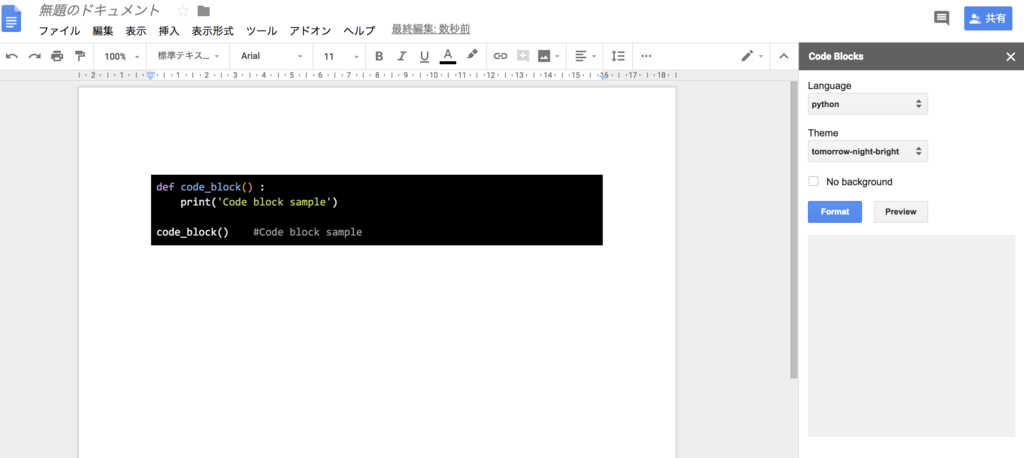Open Theme dropdown tomorrow-night-bright
Viewport: 1024px width, 458px height.
pos(867,151)
